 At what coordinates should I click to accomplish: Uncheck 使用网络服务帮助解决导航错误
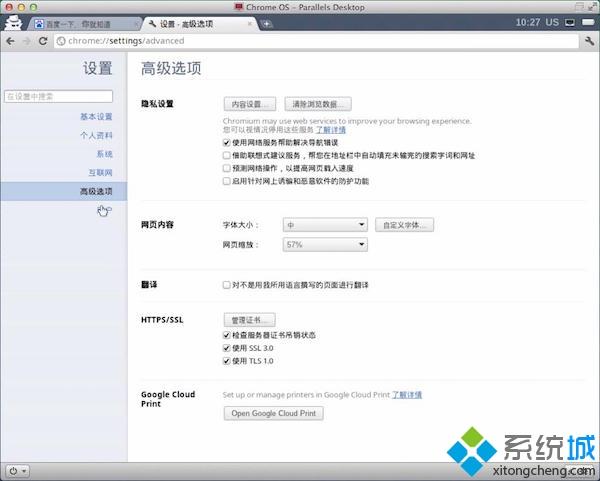point(227,143)
